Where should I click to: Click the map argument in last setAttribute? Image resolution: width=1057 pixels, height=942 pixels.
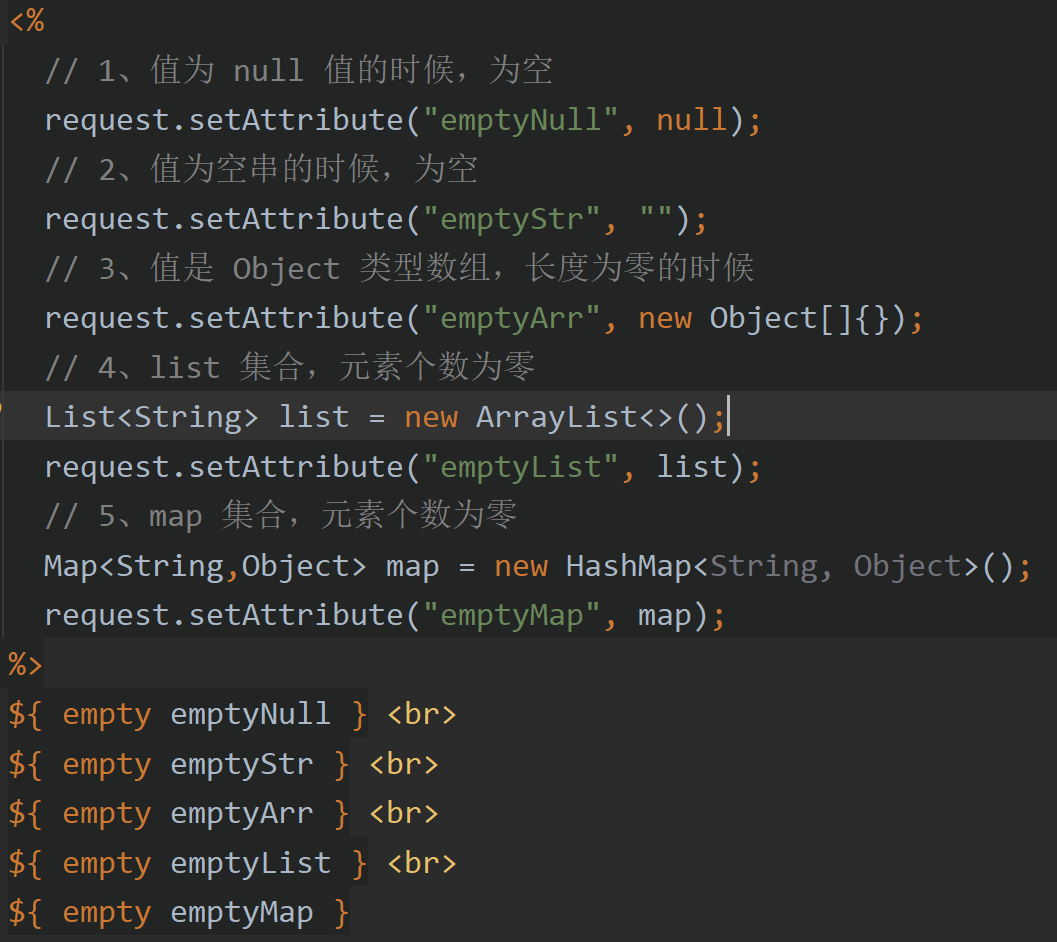click(665, 616)
